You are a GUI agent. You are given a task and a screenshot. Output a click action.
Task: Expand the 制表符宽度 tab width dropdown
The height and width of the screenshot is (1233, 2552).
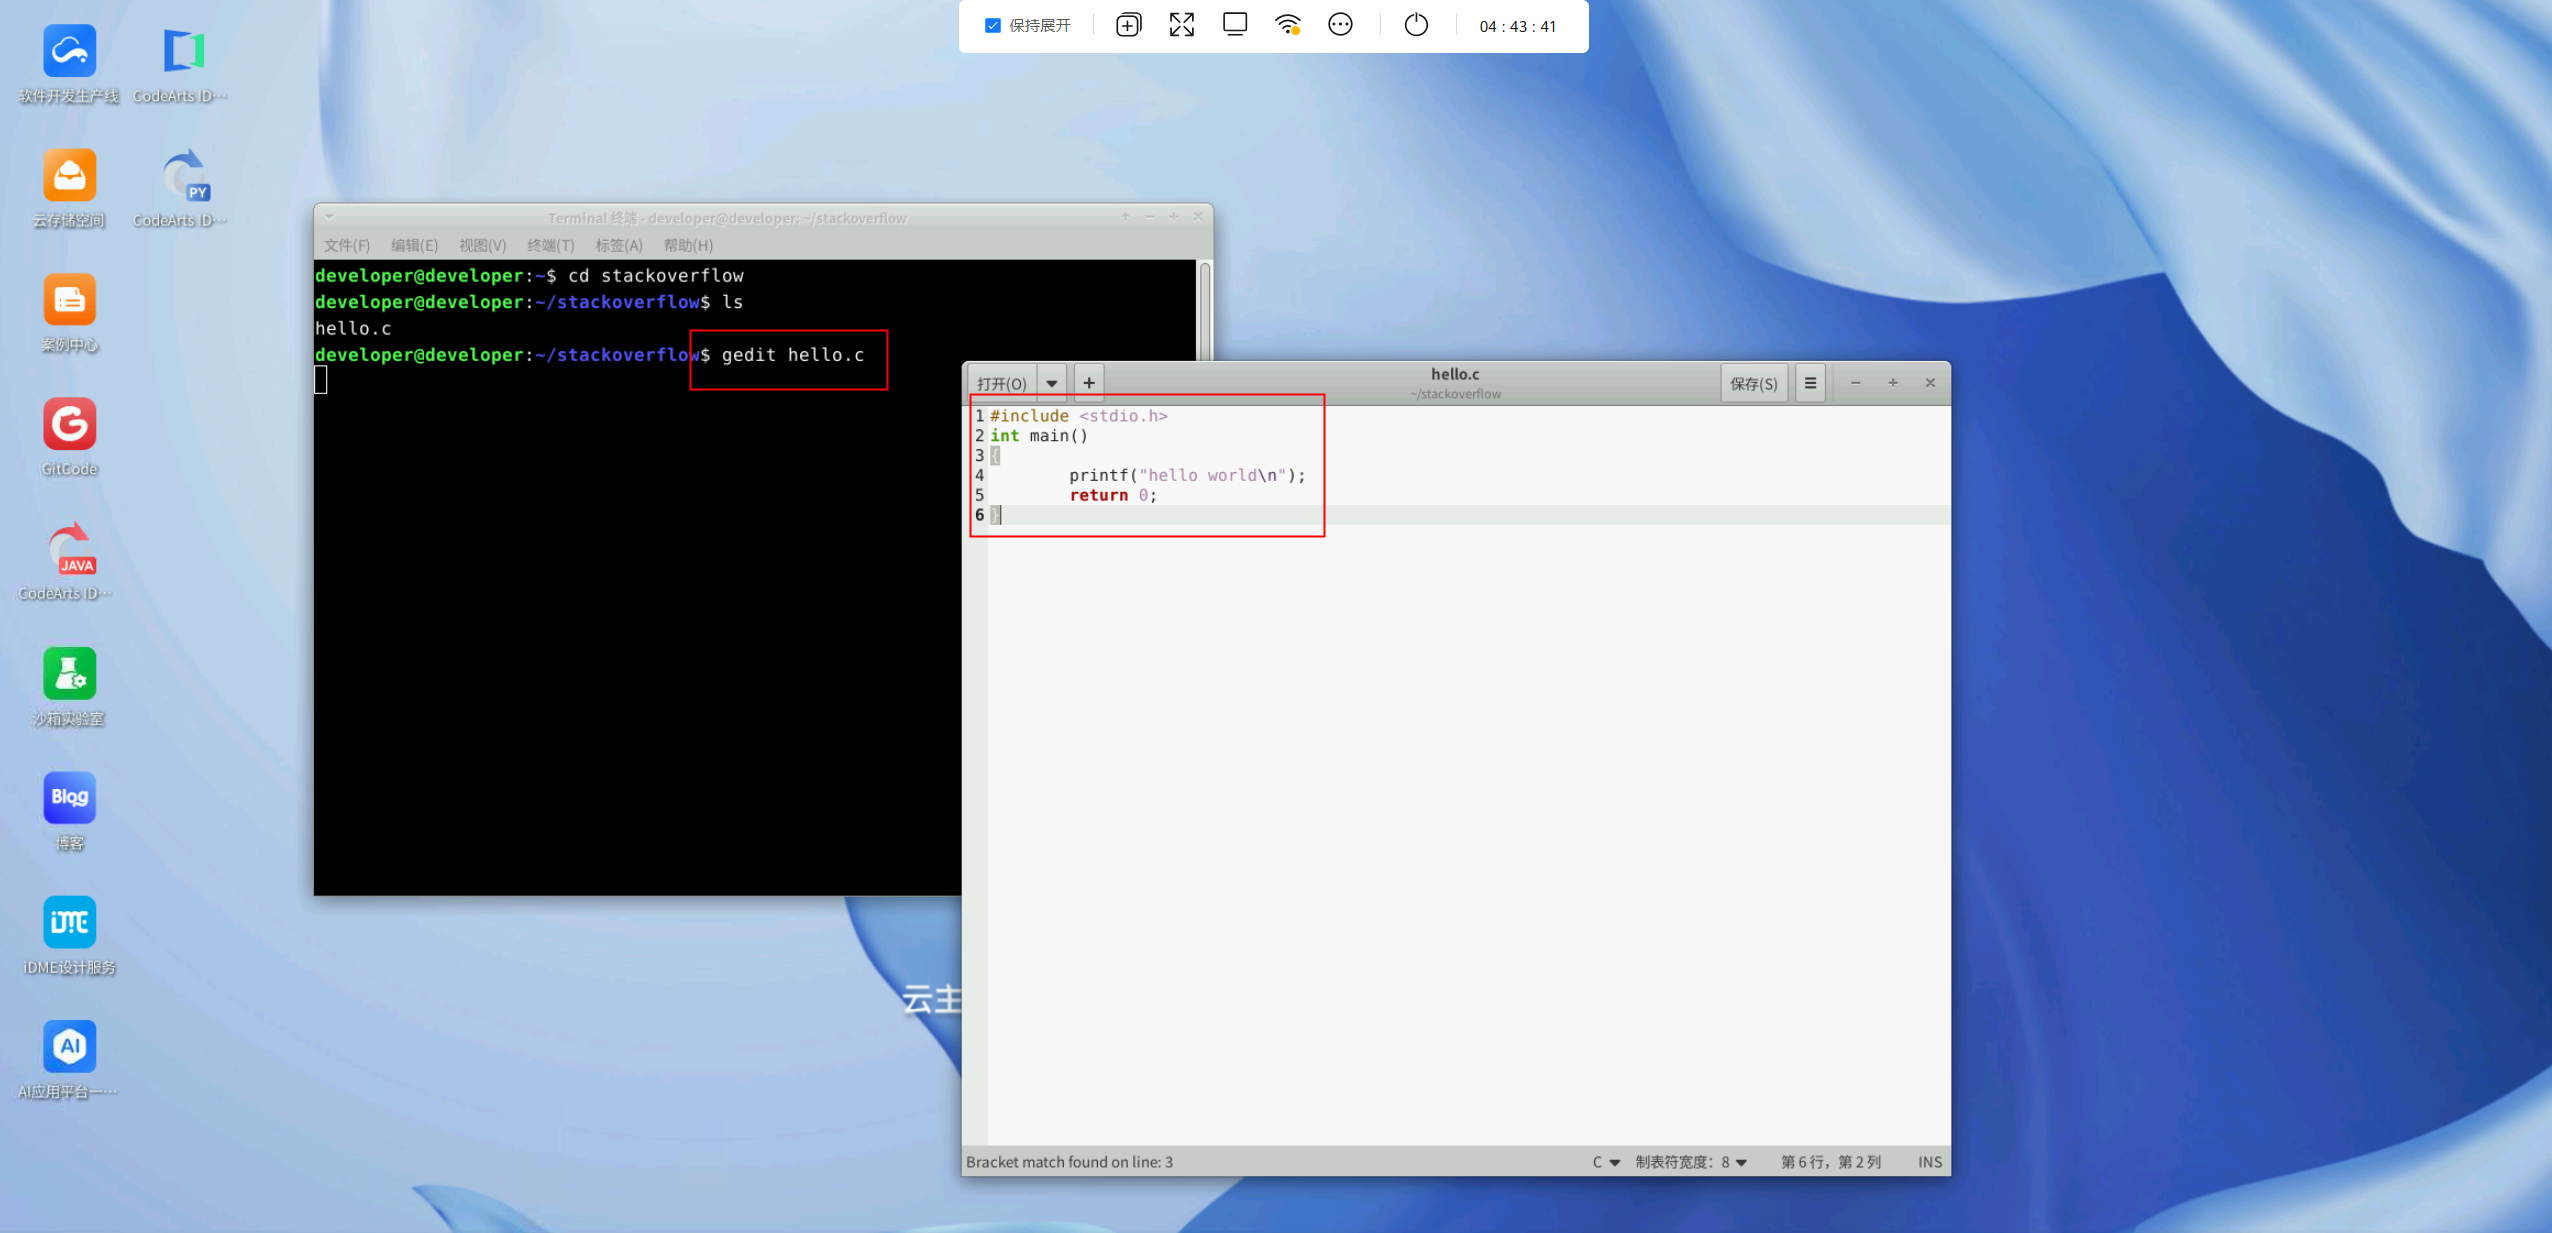point(1691,1162)
